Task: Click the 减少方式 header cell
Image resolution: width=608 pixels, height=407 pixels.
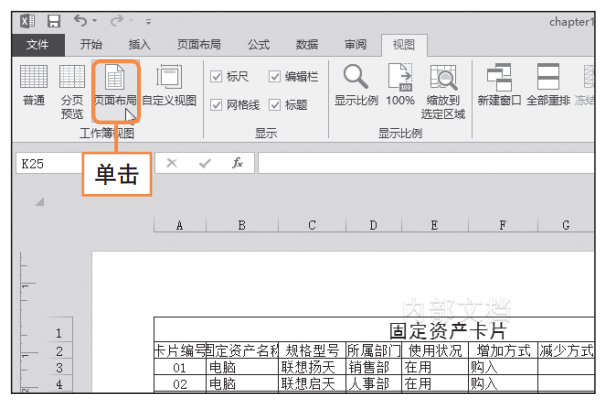Action: click(x=566, y=351)
